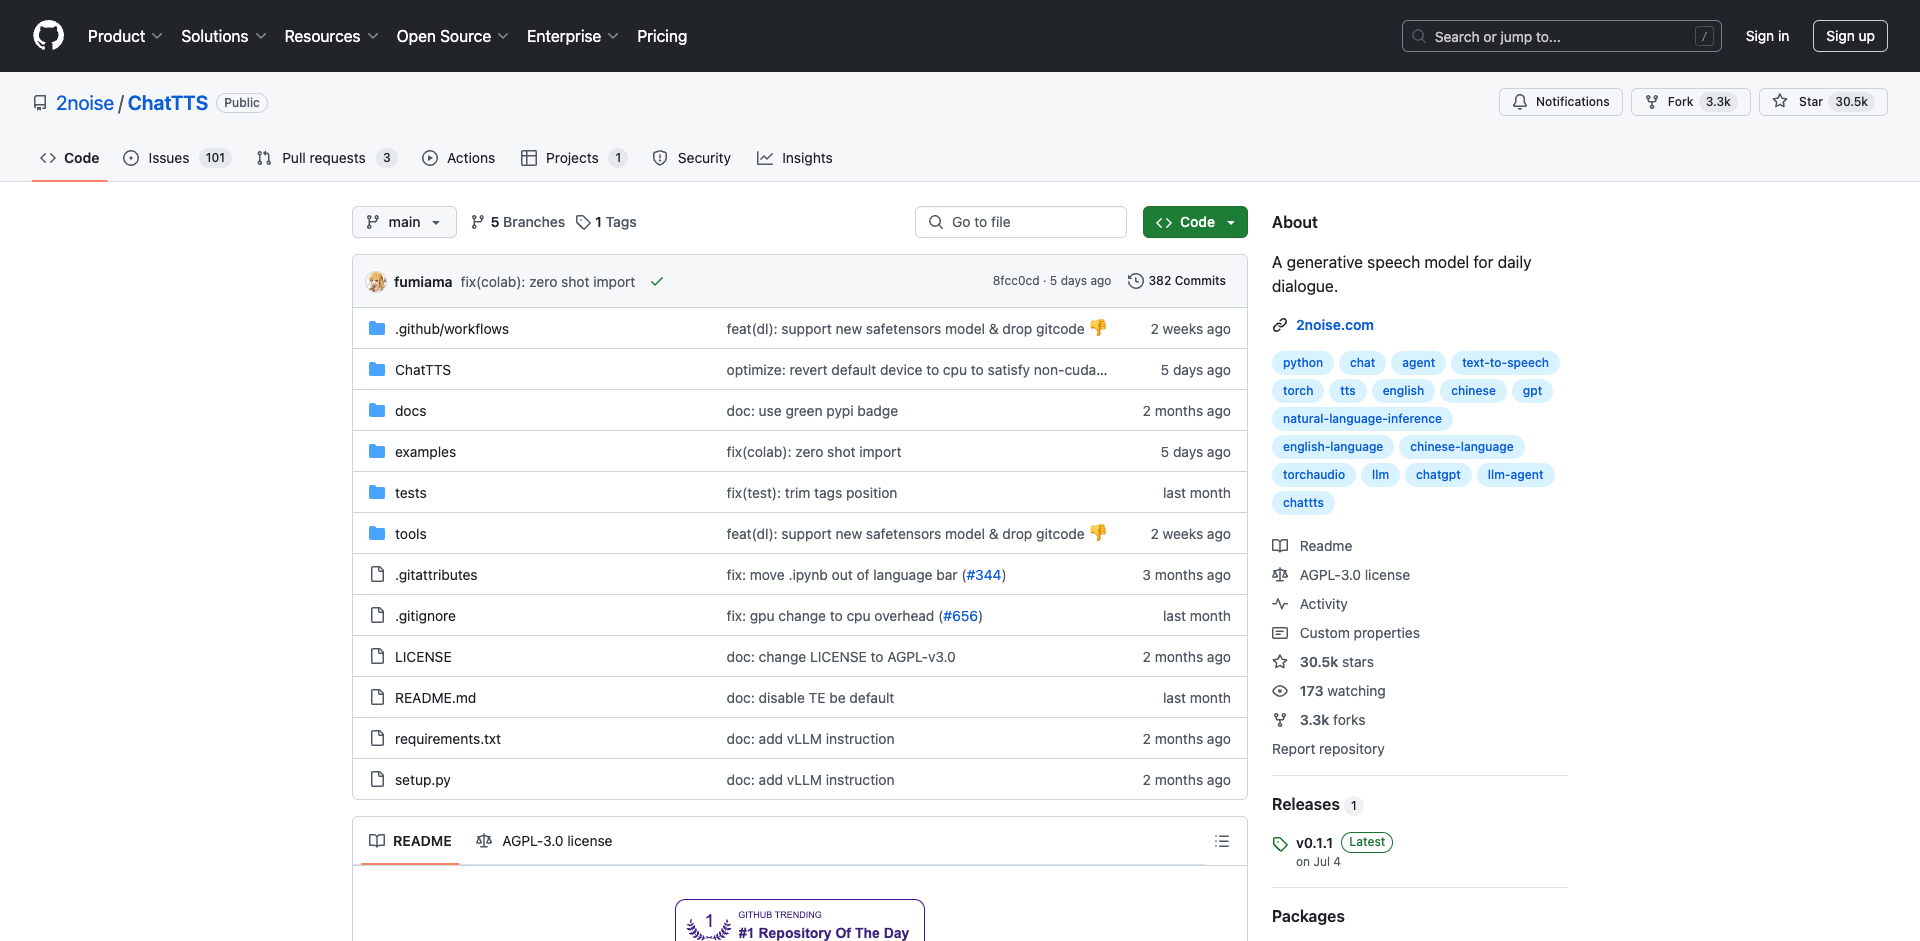Open the green Code dropdown button
Viewport: 1920px width, 941px height.
click(x=1195, y=222)
